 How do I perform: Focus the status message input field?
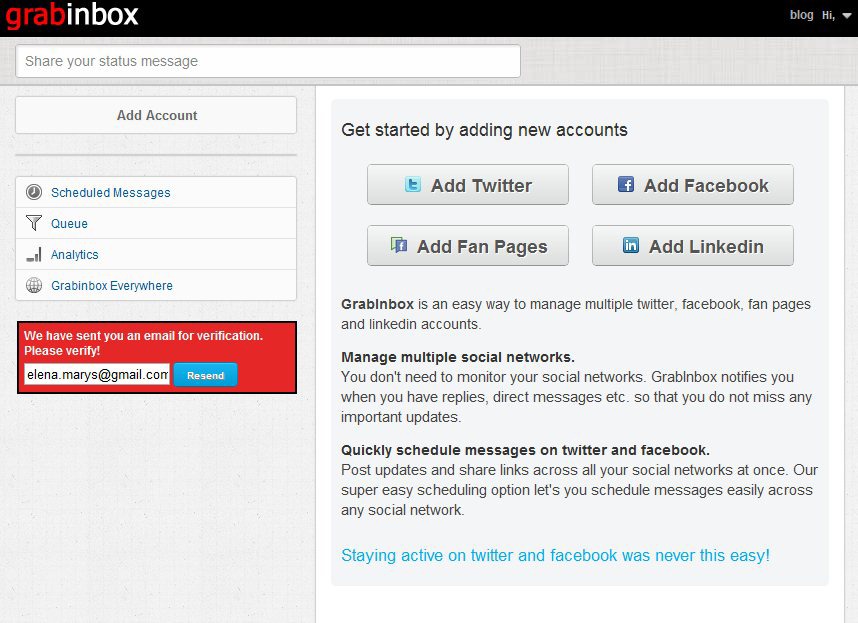tap(268, 61)
